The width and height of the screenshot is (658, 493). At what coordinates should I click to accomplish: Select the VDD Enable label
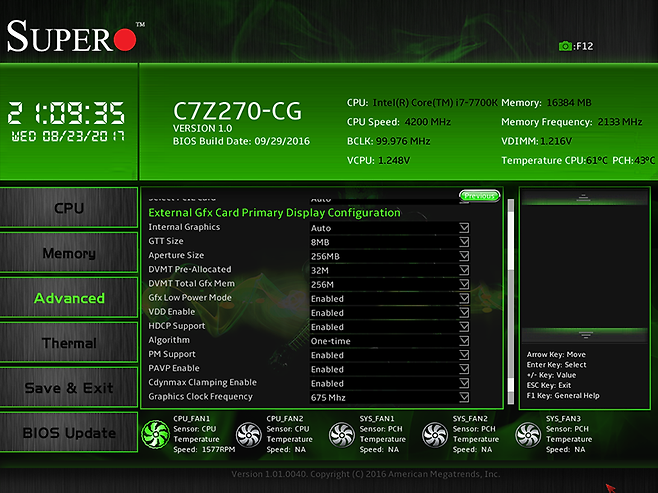coord(172,312)
